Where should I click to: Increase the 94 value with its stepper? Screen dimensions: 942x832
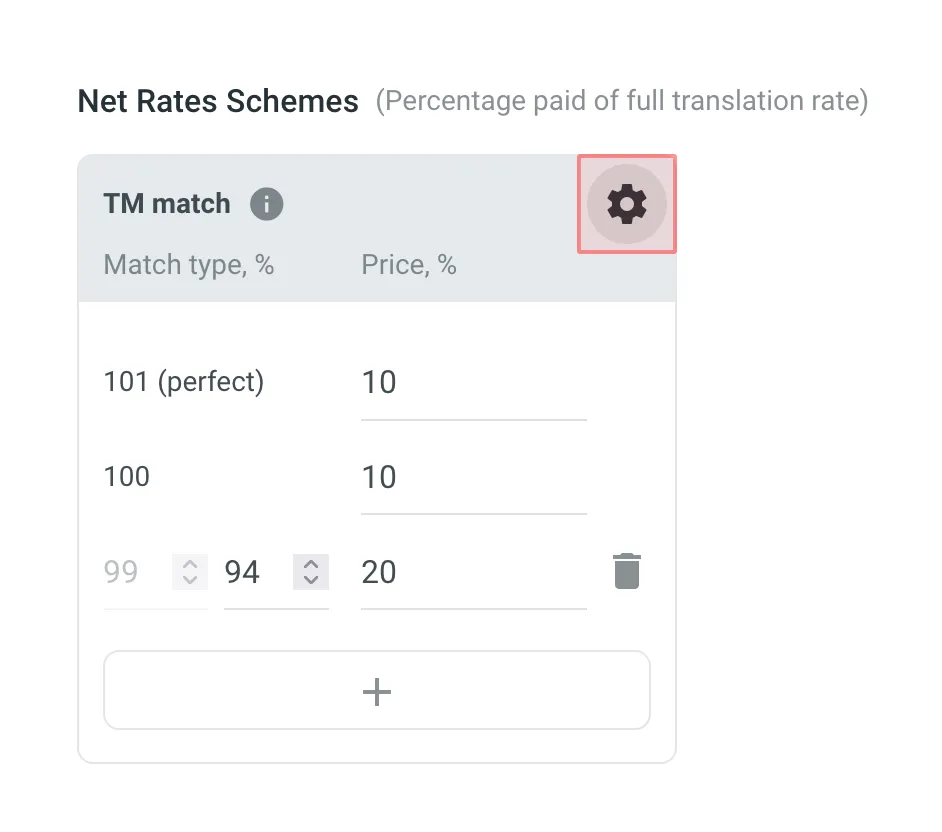point(310,566)
